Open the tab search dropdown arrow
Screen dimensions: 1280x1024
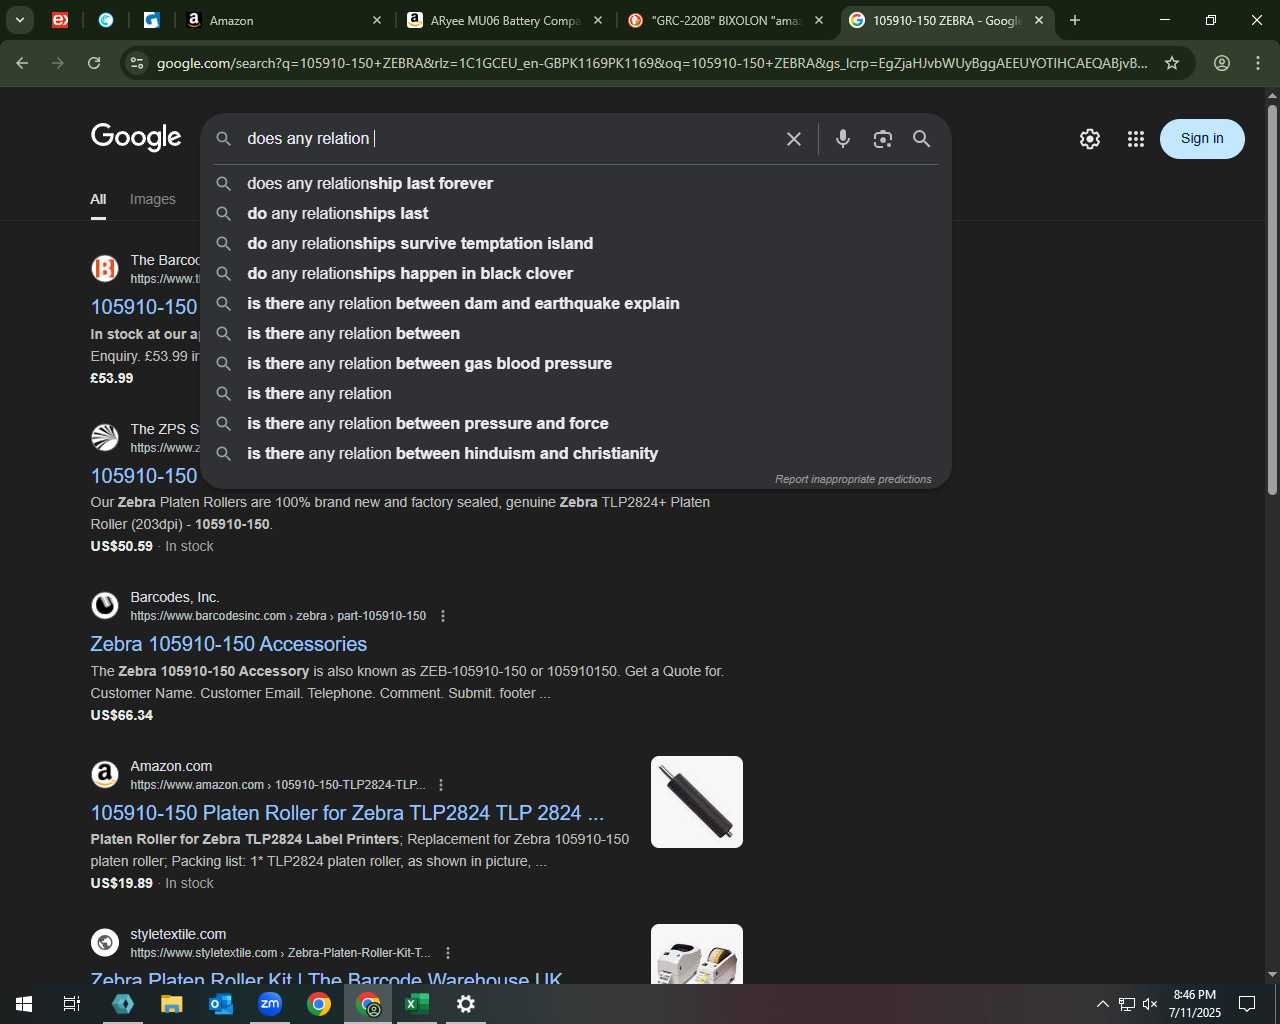[20, 20]
